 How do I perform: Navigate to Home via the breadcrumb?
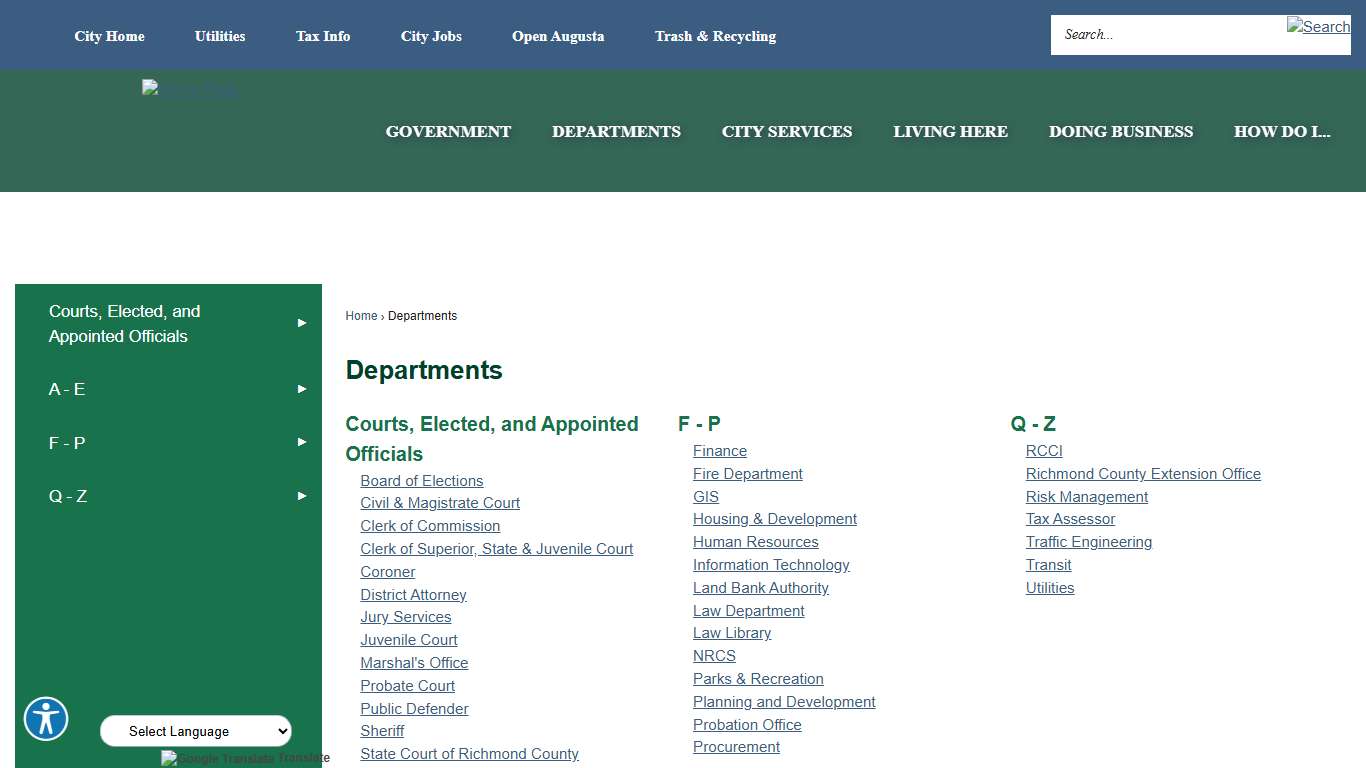361,315
